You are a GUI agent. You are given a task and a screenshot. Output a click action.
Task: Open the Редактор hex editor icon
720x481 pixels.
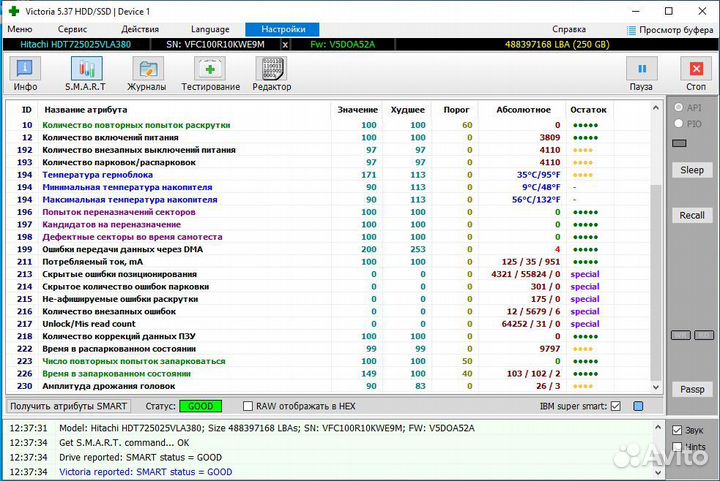point(272,69)
